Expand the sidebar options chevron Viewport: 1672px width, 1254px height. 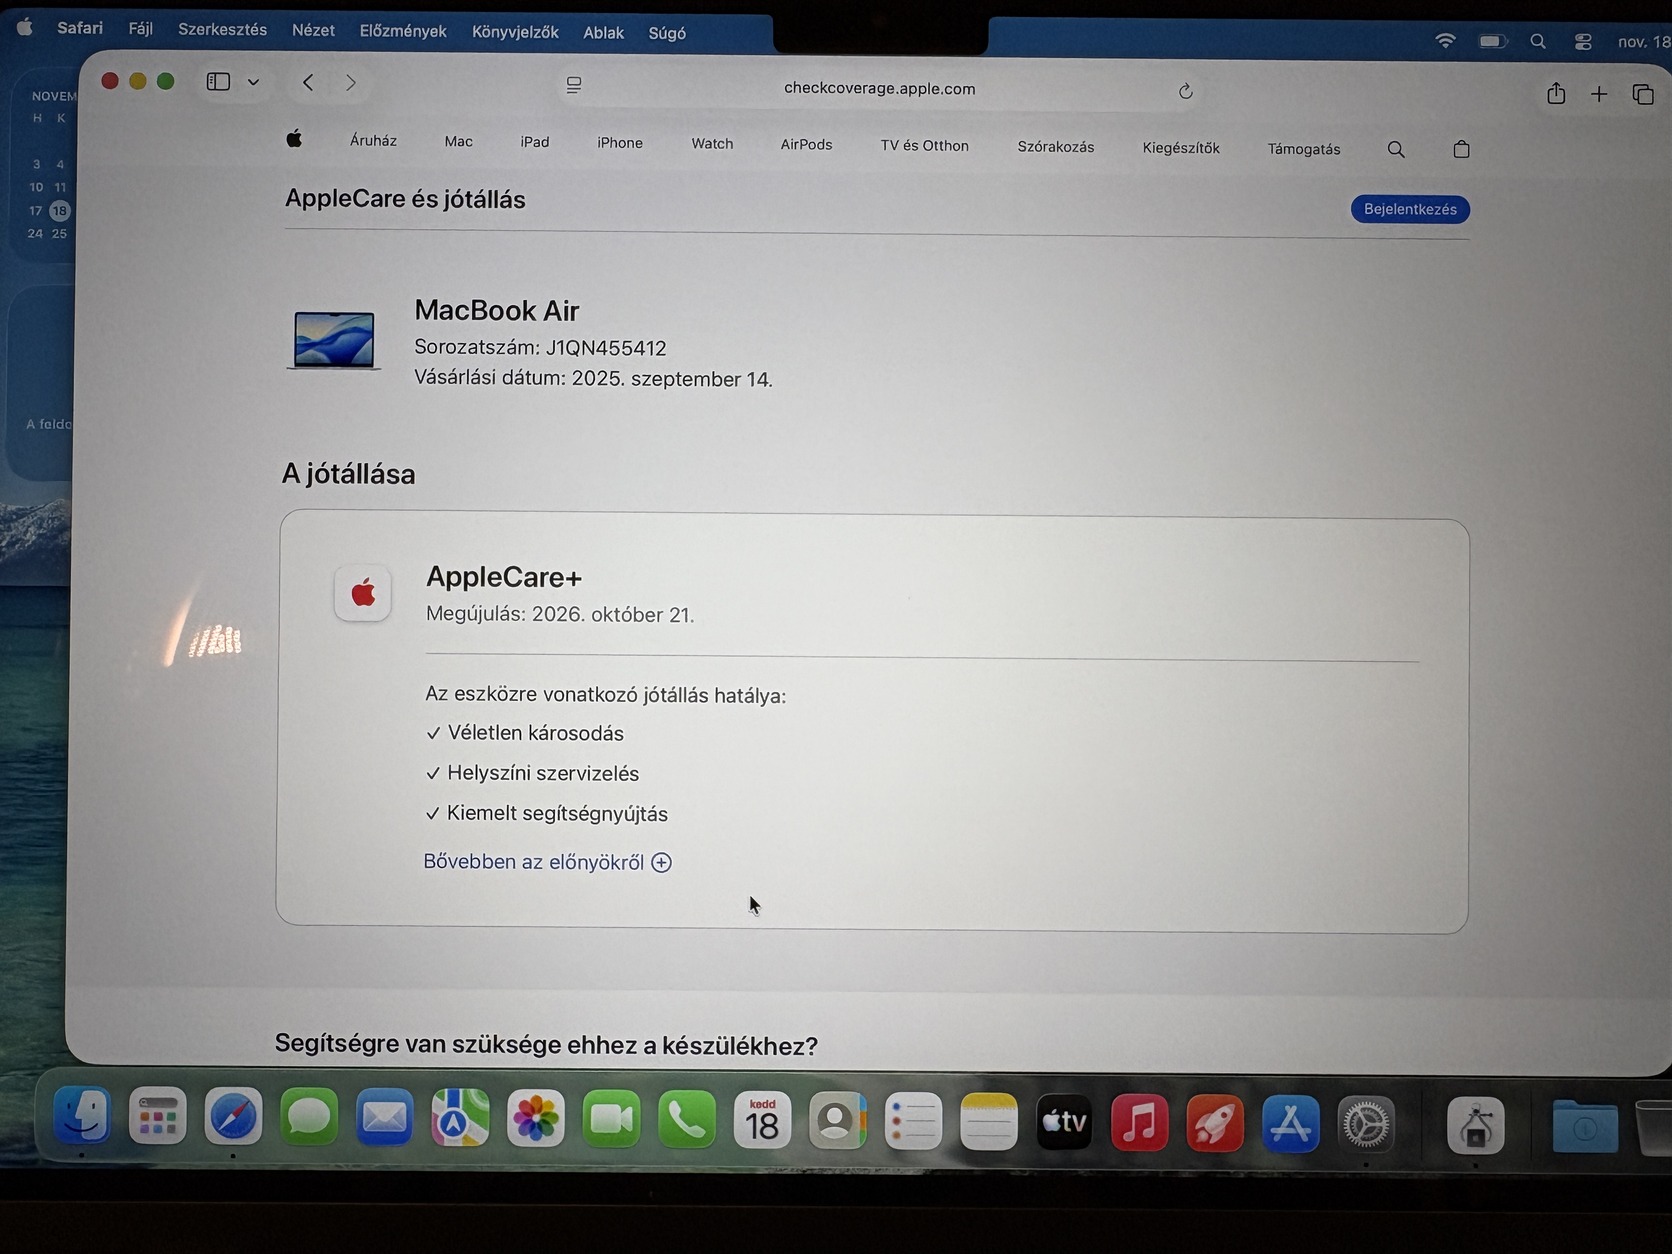[x=254, y=83]
